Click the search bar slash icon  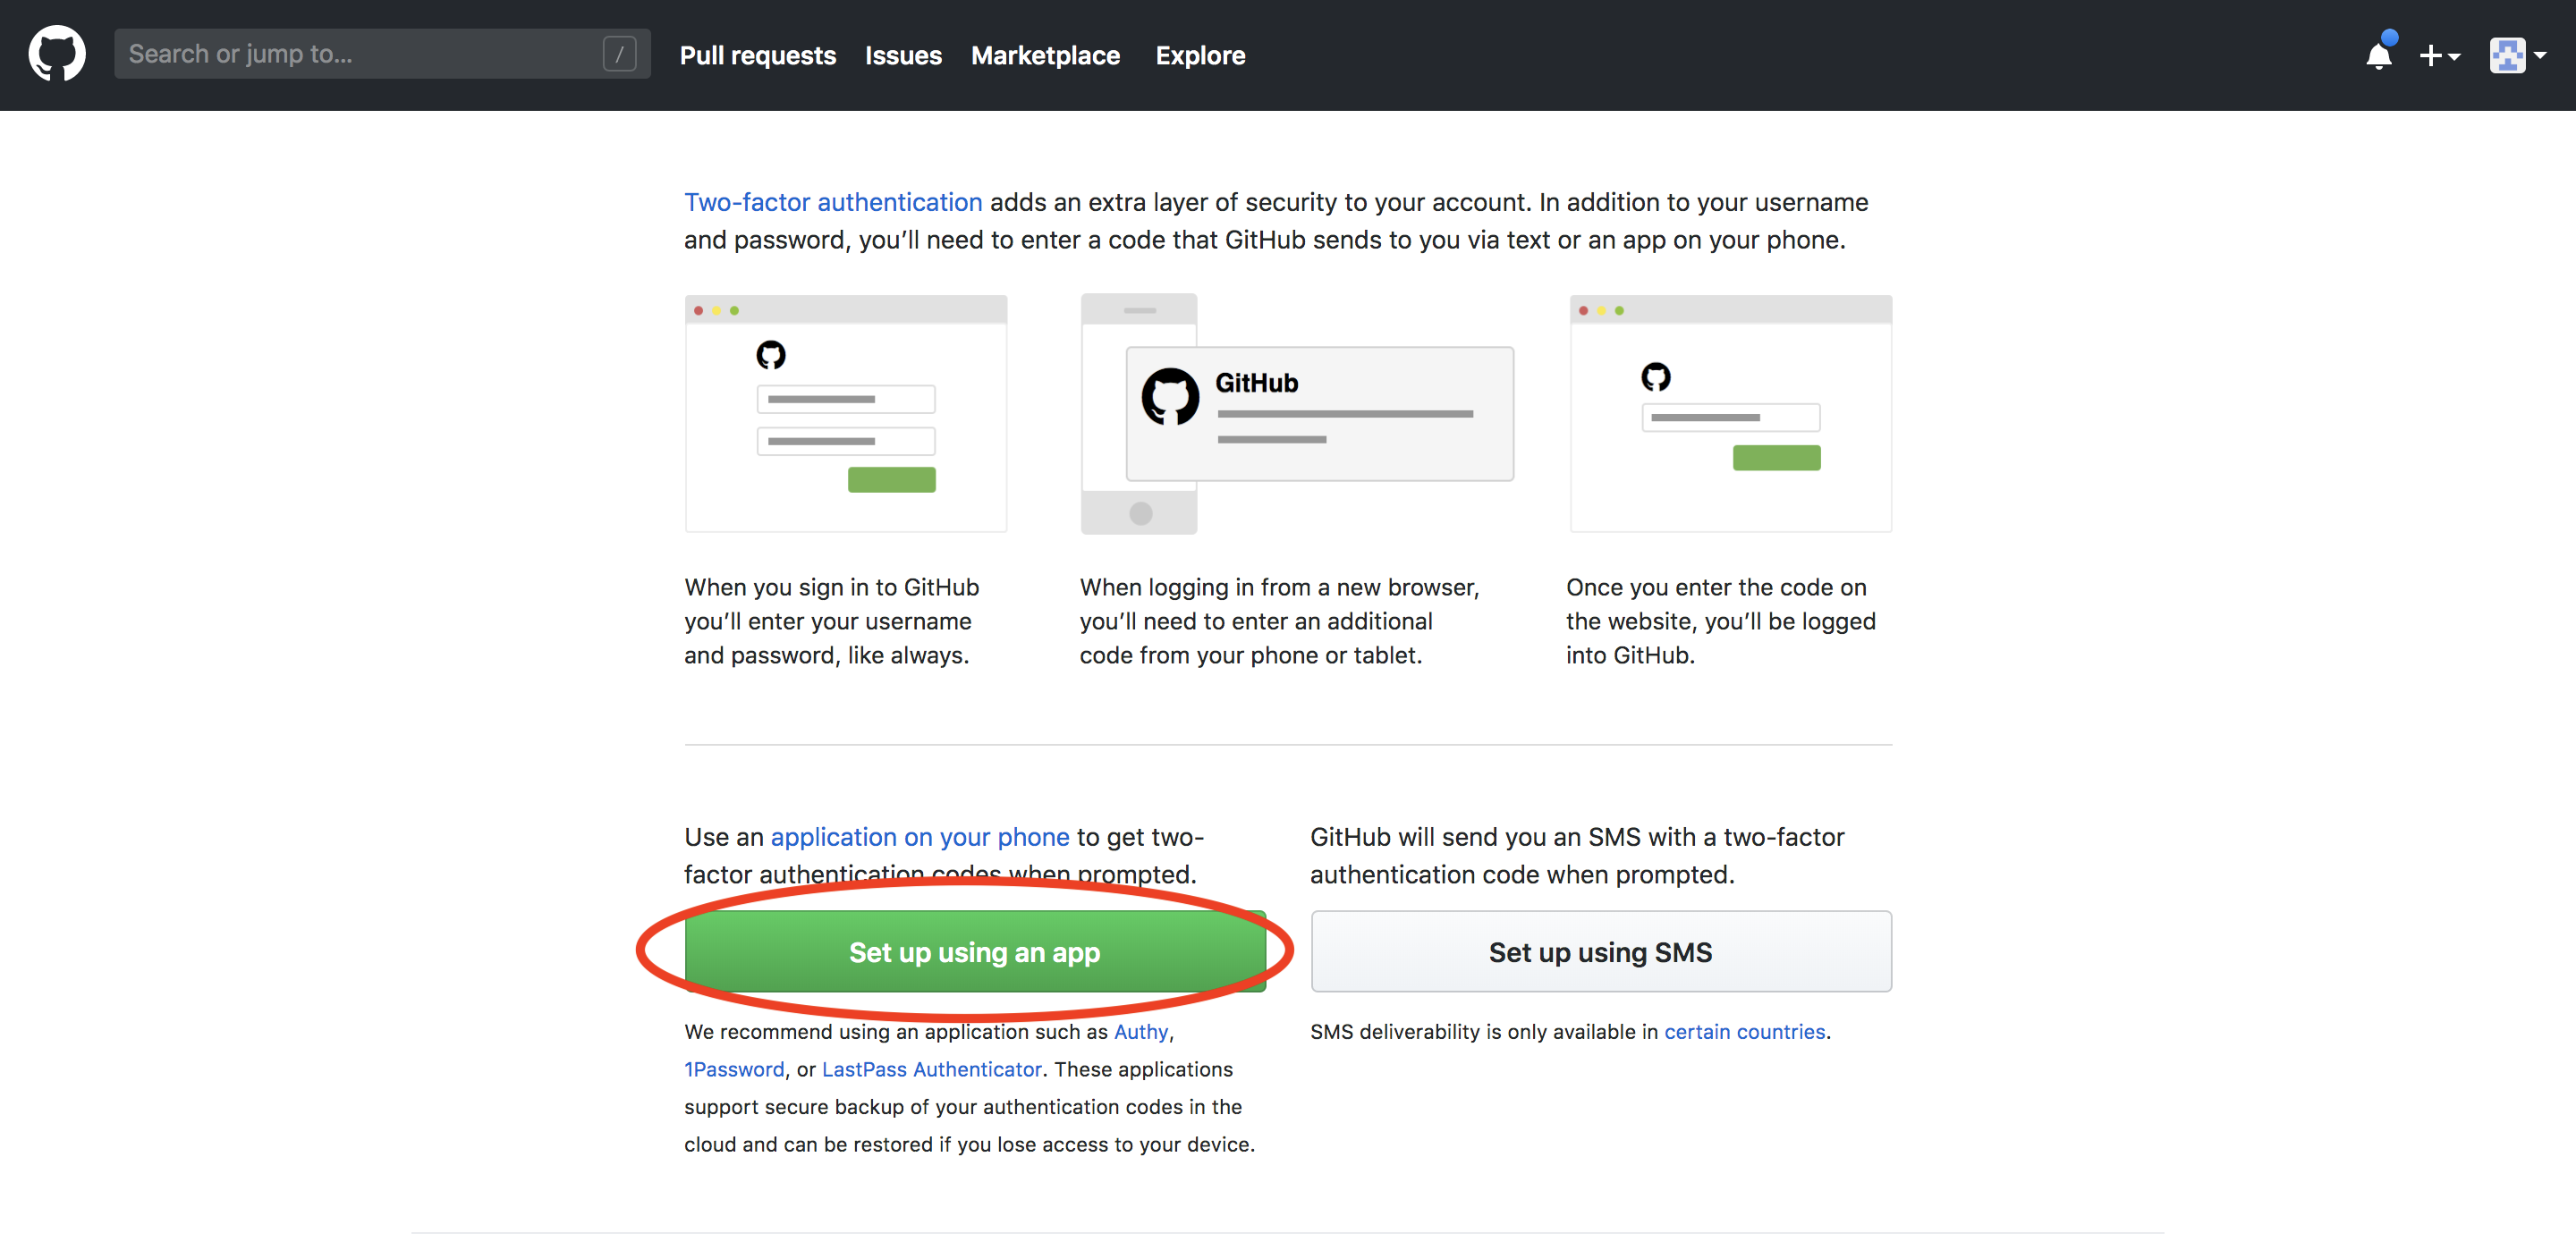coord(621,55)
